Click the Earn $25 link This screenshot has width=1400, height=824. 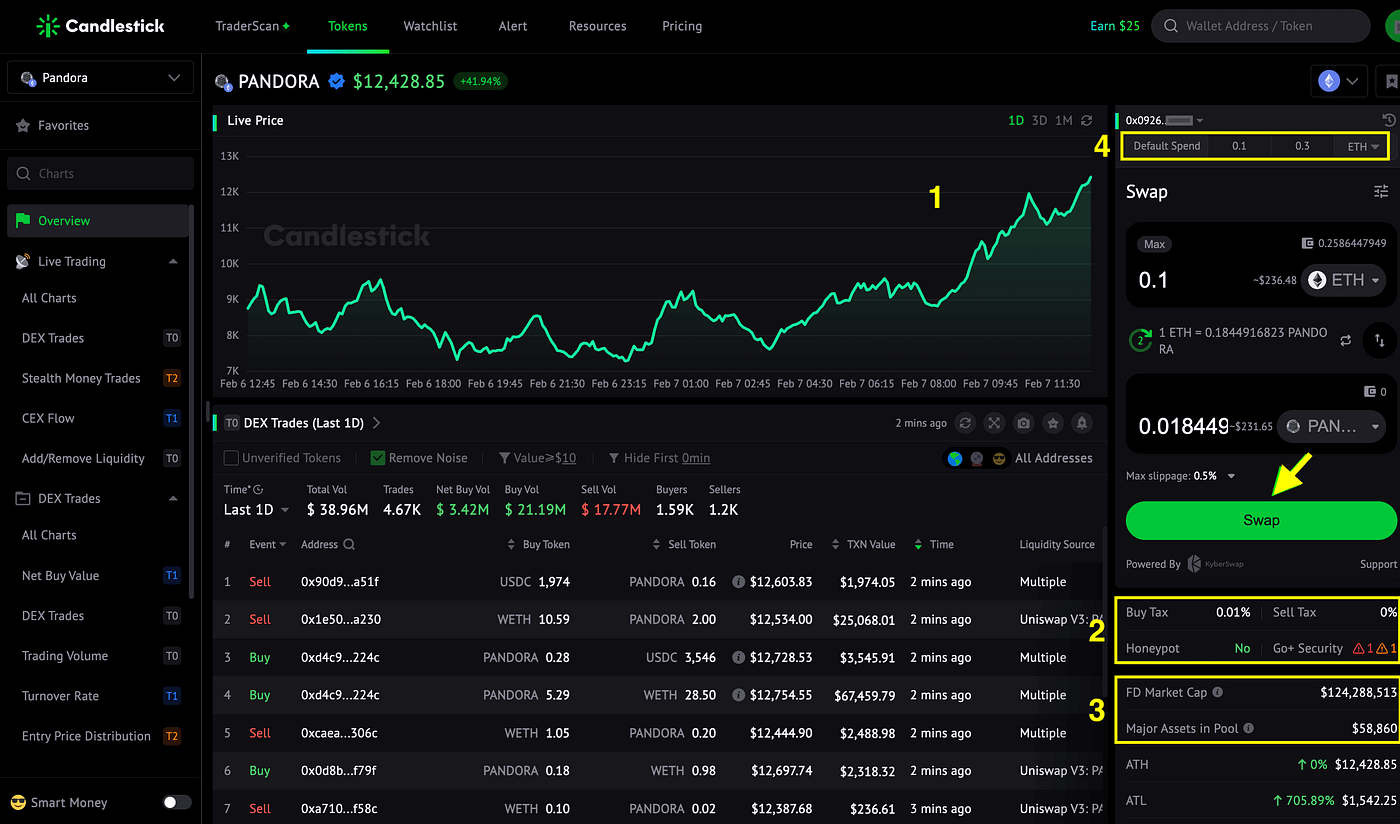tap(1115, 26)
